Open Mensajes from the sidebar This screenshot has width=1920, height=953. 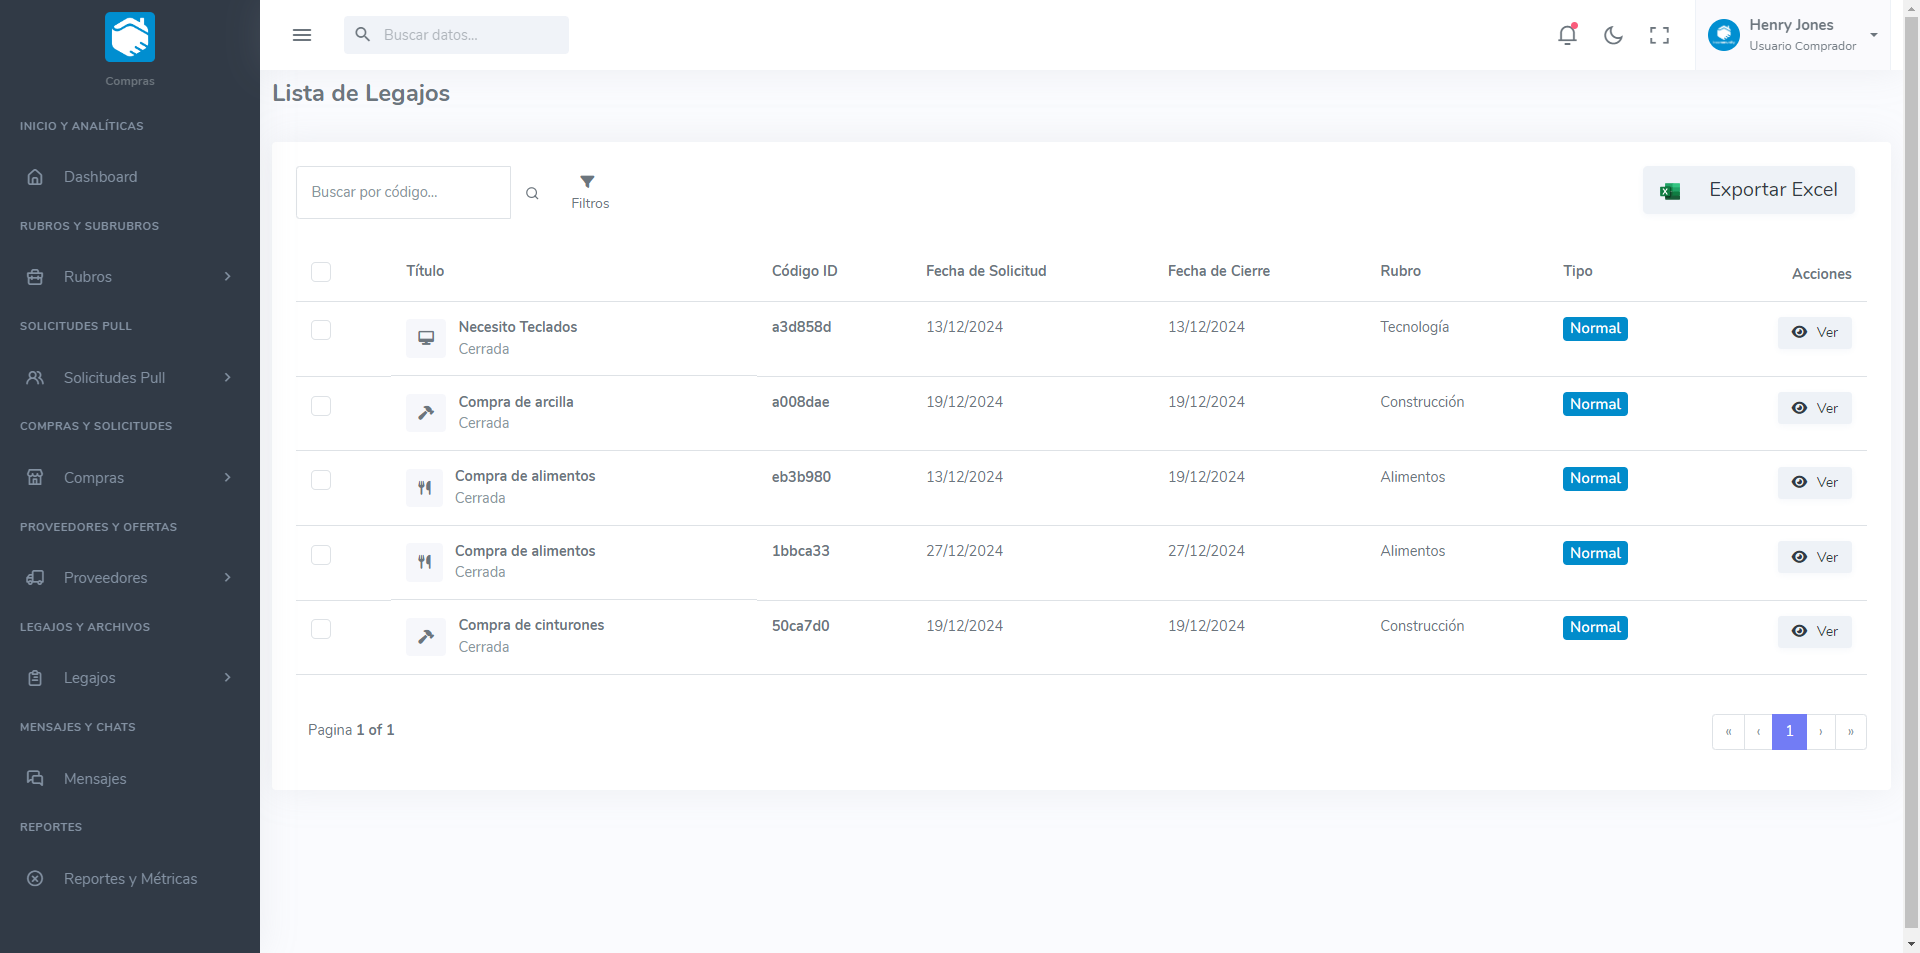tap(95, 779)
